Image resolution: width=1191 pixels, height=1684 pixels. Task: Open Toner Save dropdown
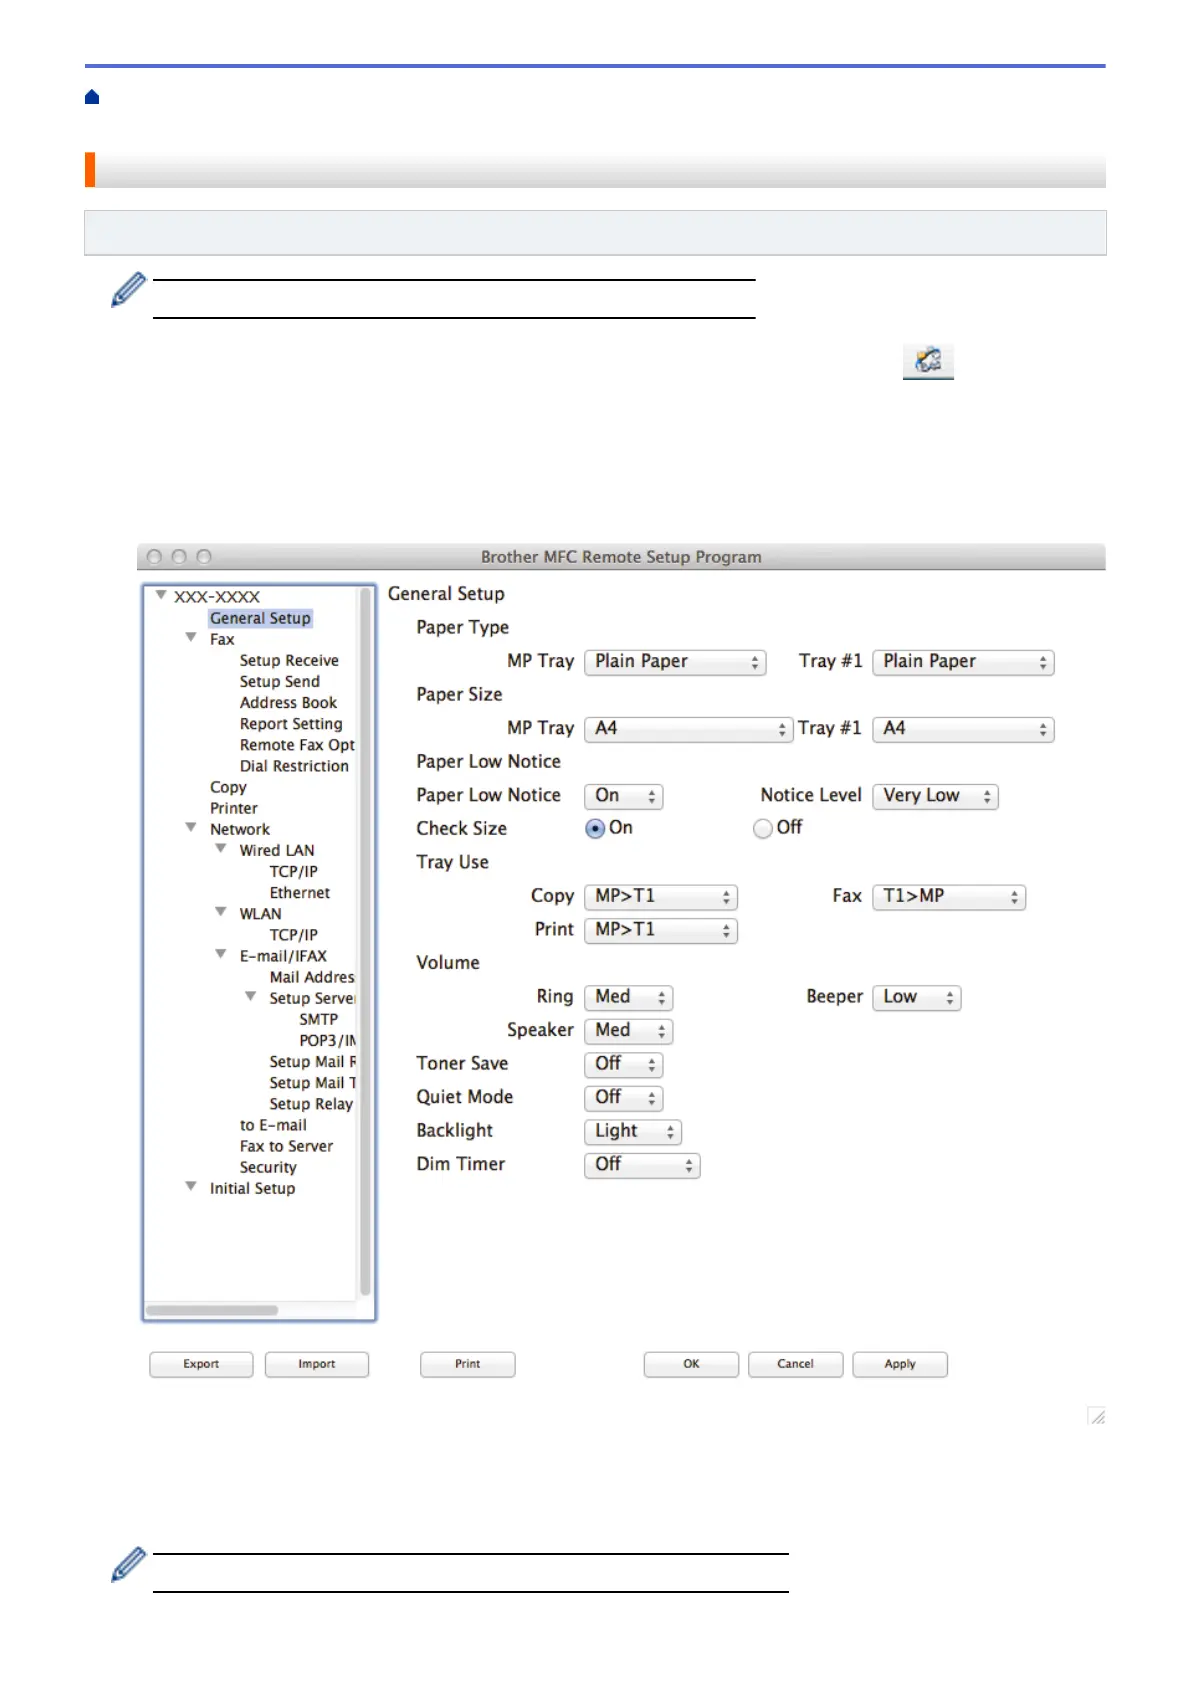coord(624,1064)
